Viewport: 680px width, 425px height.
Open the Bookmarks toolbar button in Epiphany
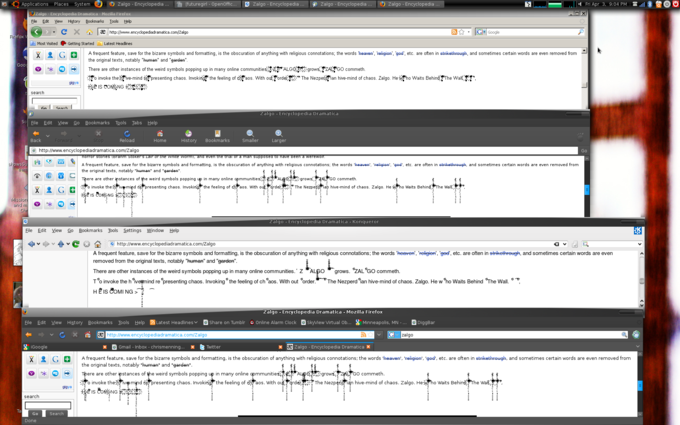[x=217, y=136]
